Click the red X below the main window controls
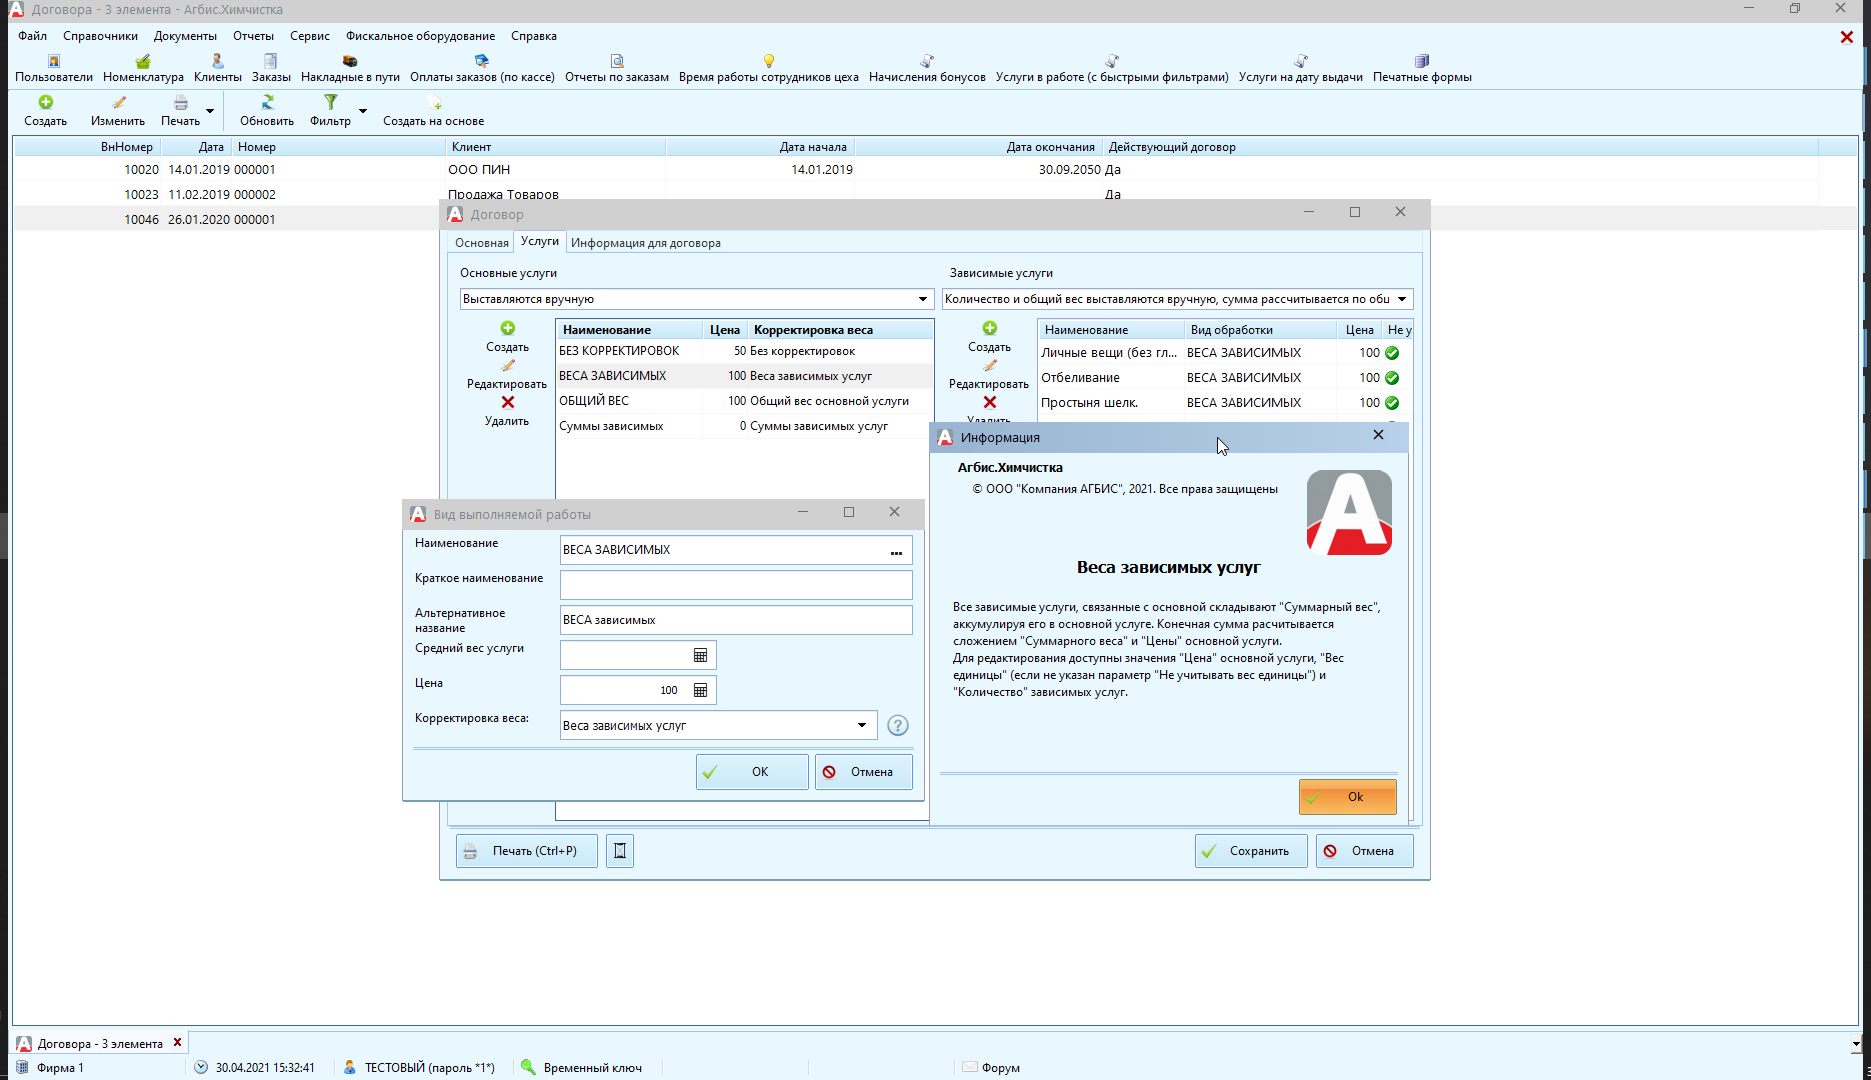The height and width of the screenshot is (1080, 1871). pyautogui.click(x=1847, y=37)
